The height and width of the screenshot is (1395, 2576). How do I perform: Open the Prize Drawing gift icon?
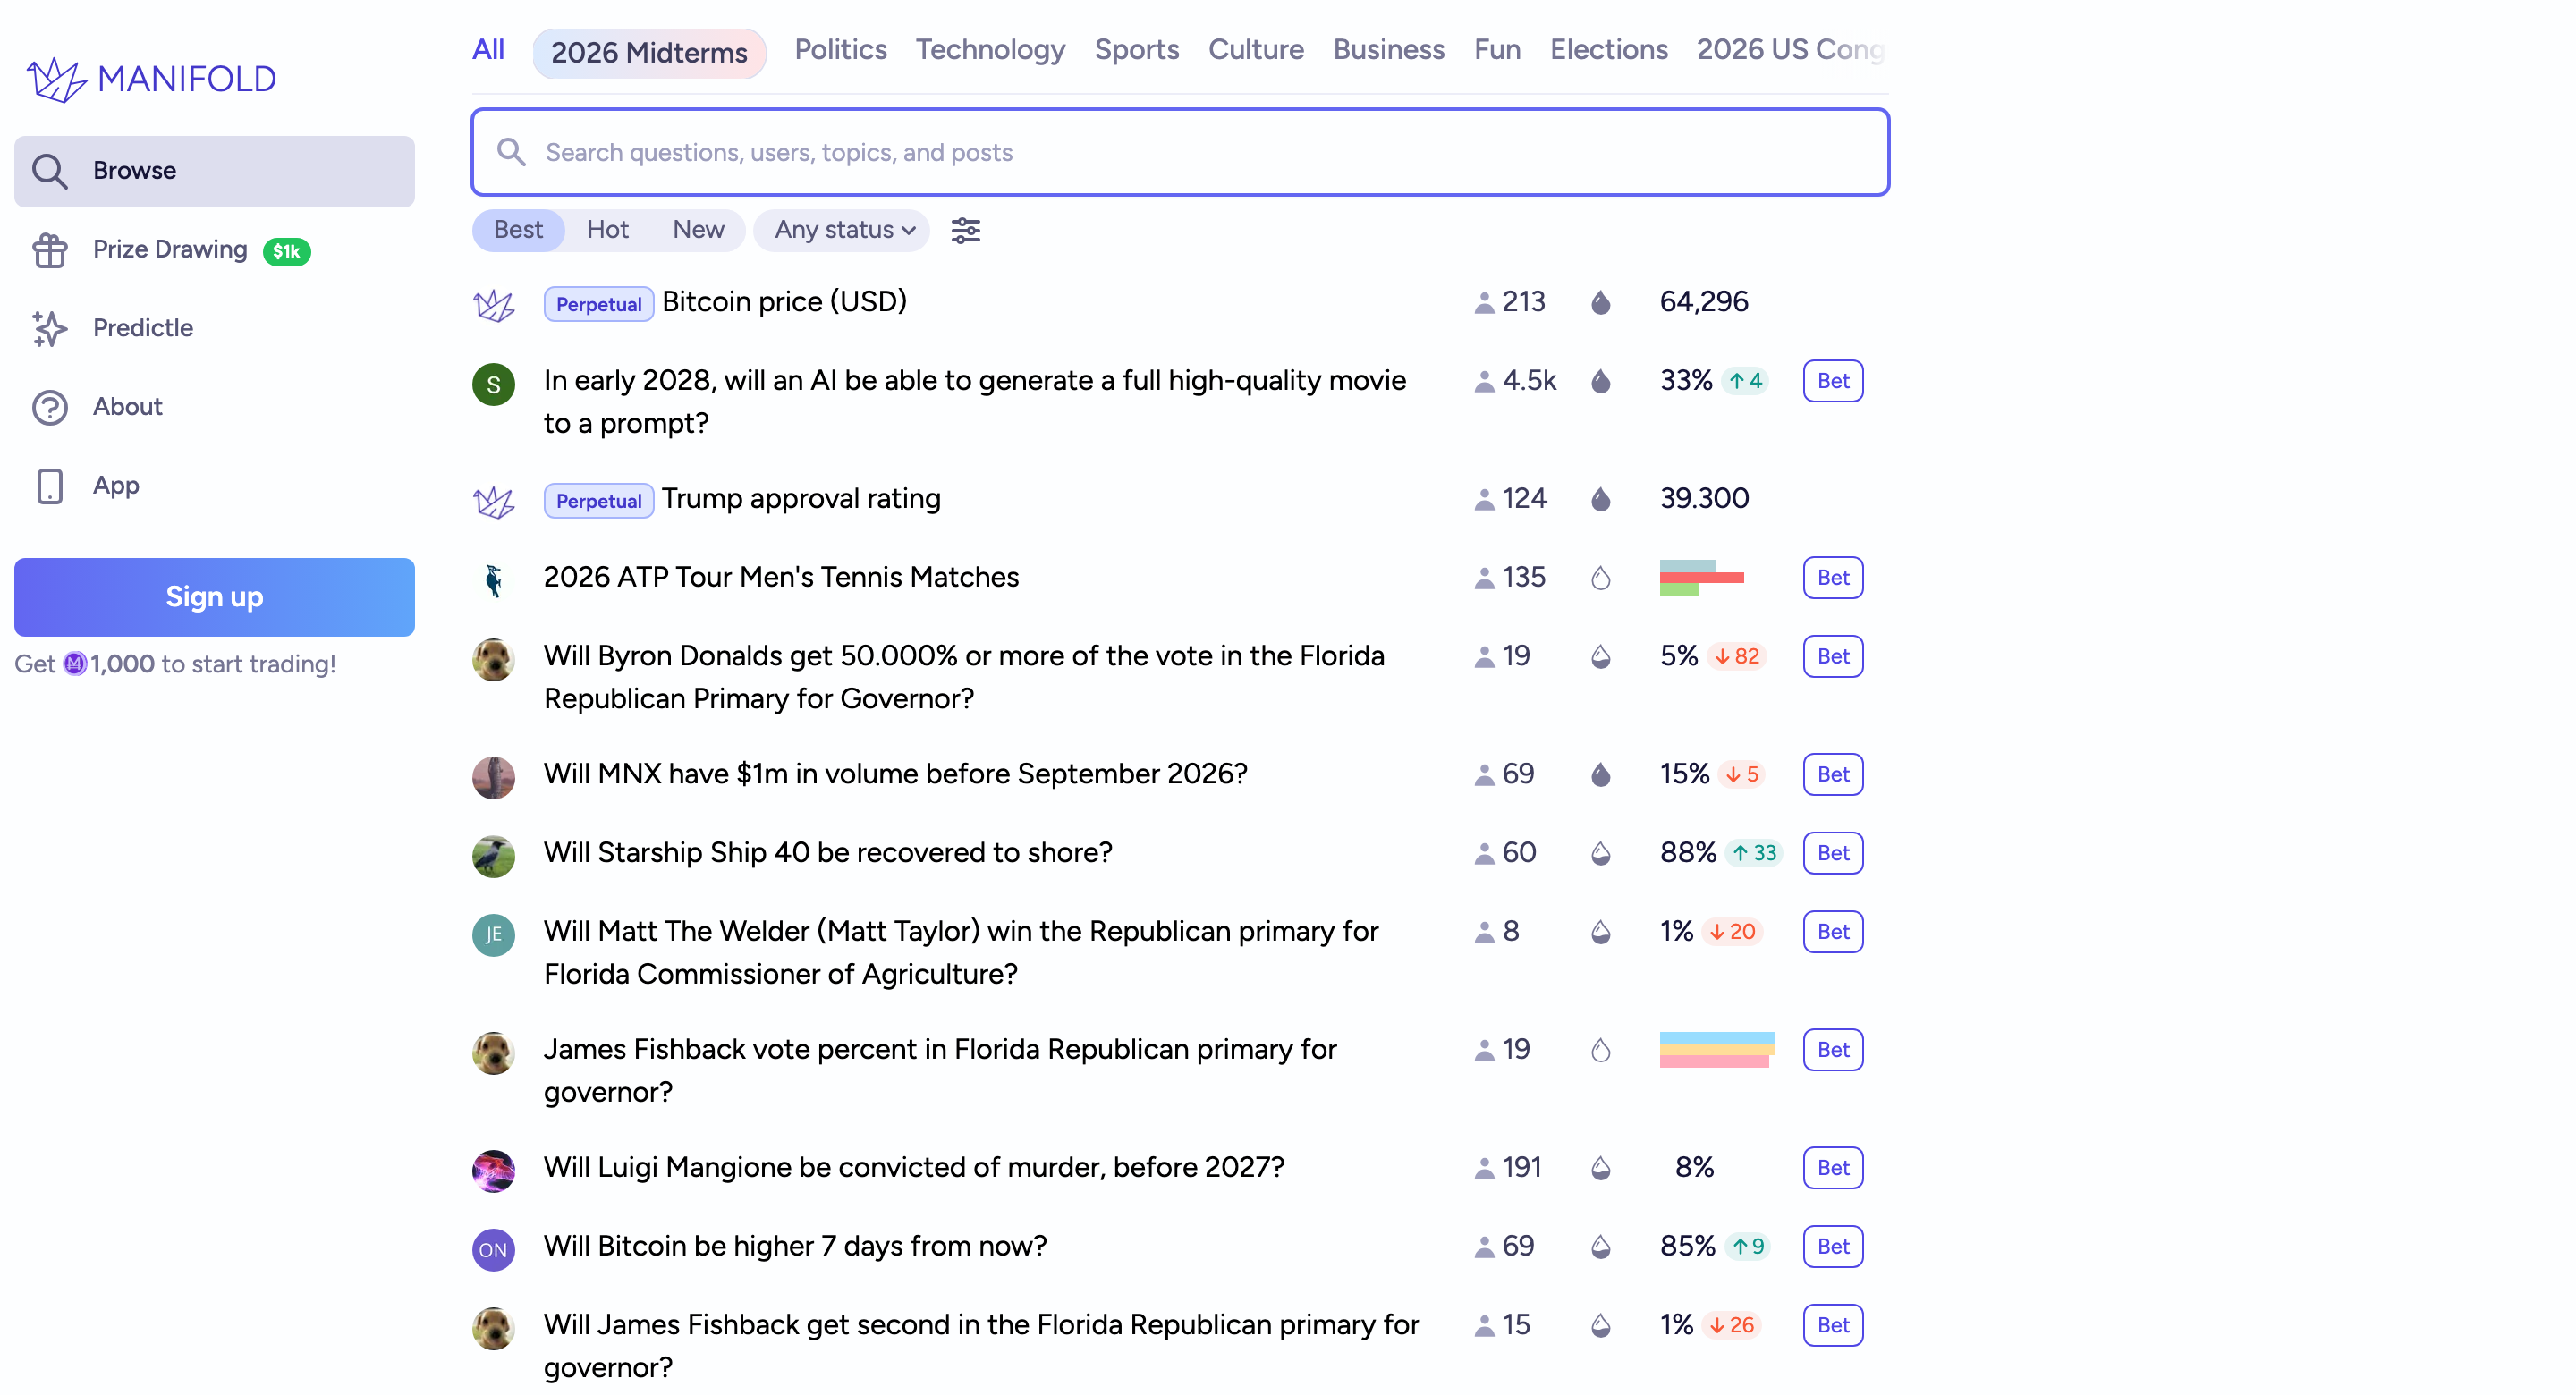pyautogui.click(x=49, y=250)
